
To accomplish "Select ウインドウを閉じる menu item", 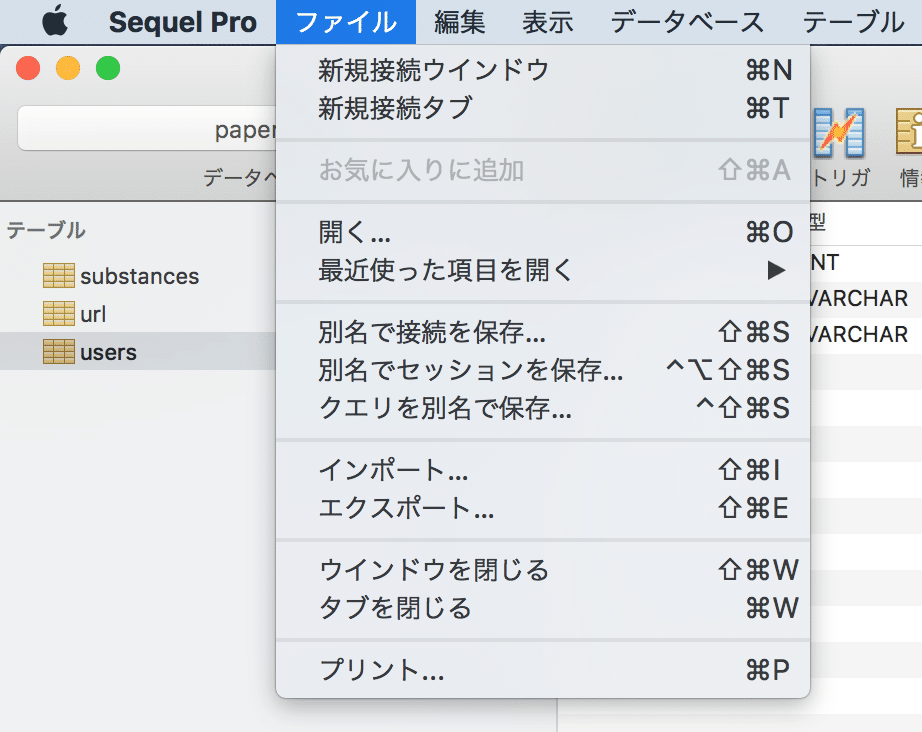I will tap(543, 570).
